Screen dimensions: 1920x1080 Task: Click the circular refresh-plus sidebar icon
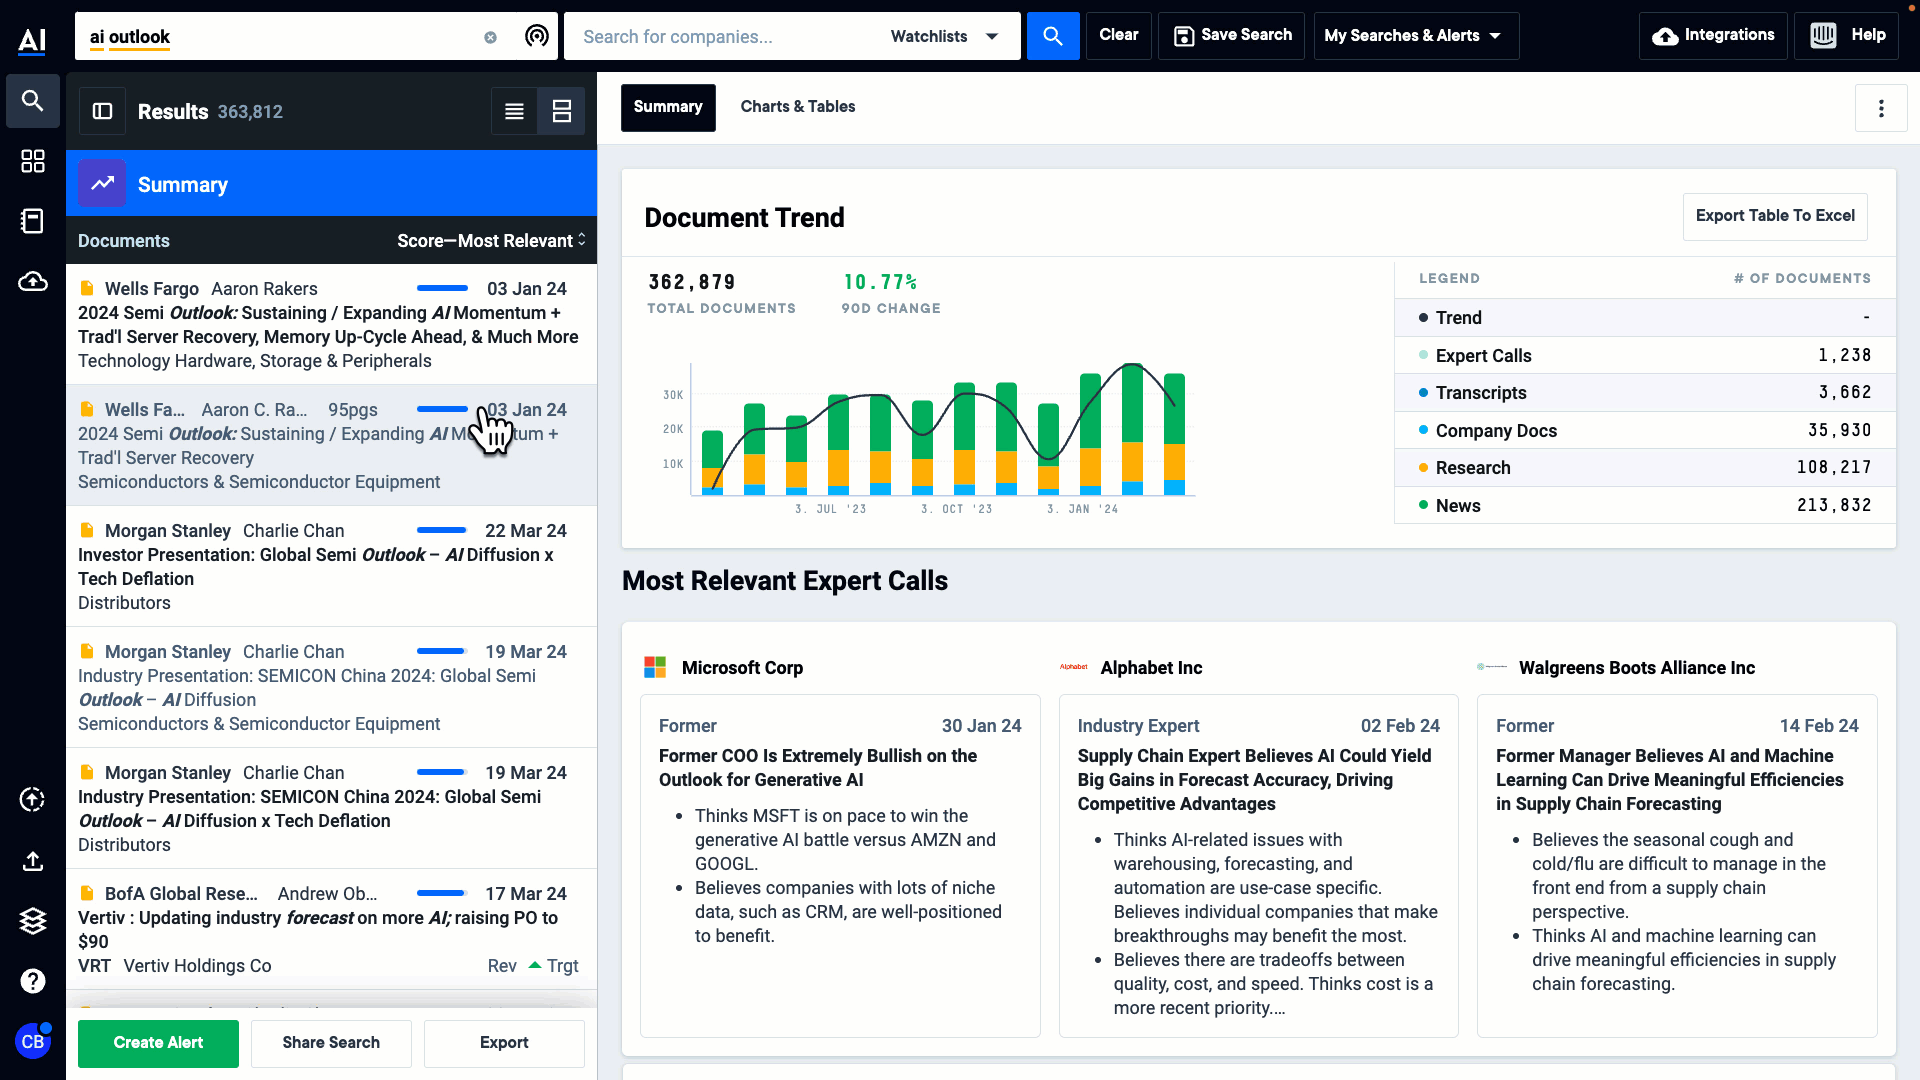coord(33,799)
